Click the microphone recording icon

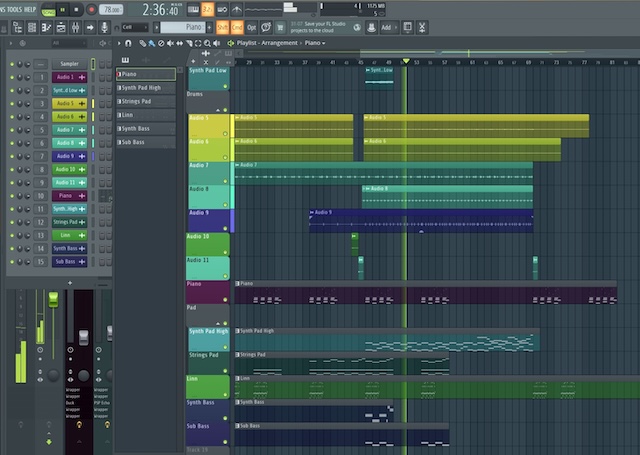pos(104,27)
